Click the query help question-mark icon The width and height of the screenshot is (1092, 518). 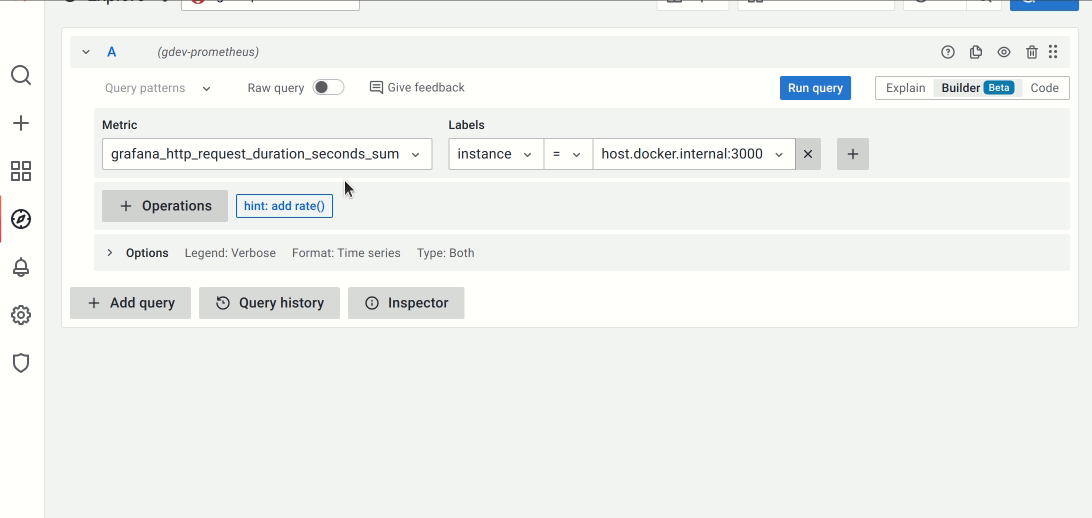click(x=948, y=52)
